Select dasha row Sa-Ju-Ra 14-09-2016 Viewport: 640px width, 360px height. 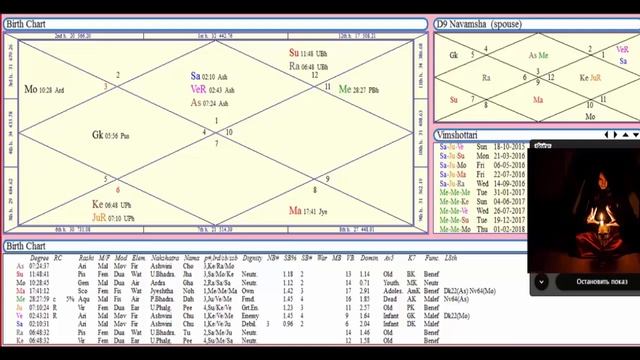point(482,184)
